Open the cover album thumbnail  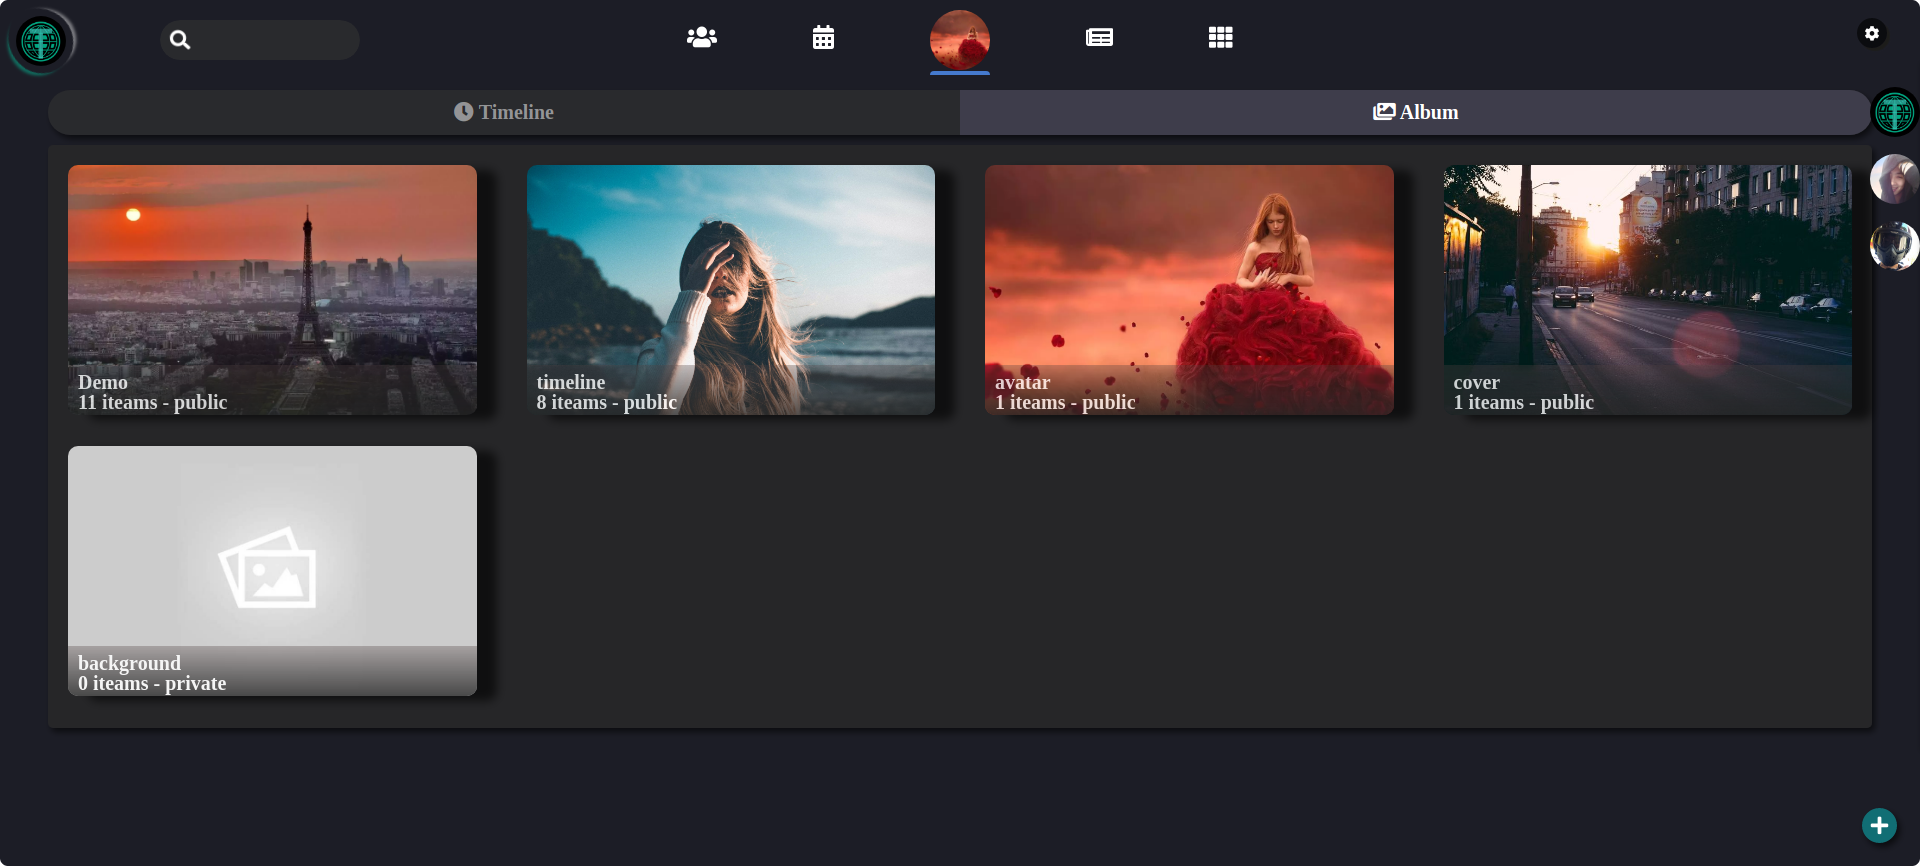1648,290
